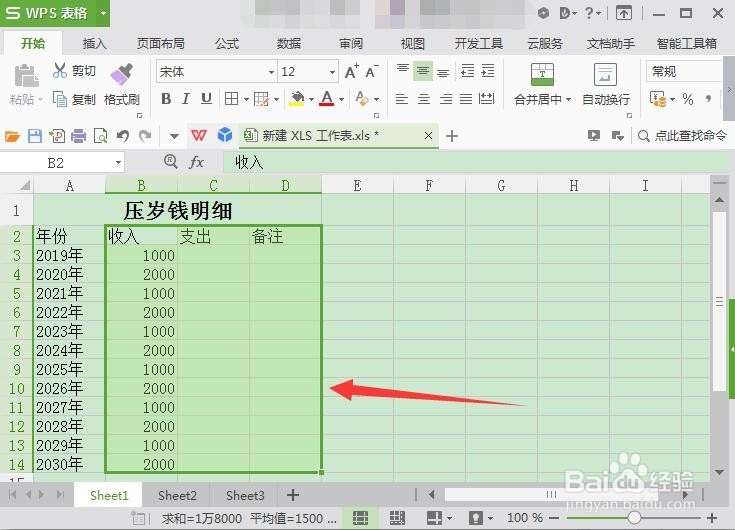Viewport: 735px width, 530px height.
Task: Click the Merge and Center icon
Action: tap(542, 75)
